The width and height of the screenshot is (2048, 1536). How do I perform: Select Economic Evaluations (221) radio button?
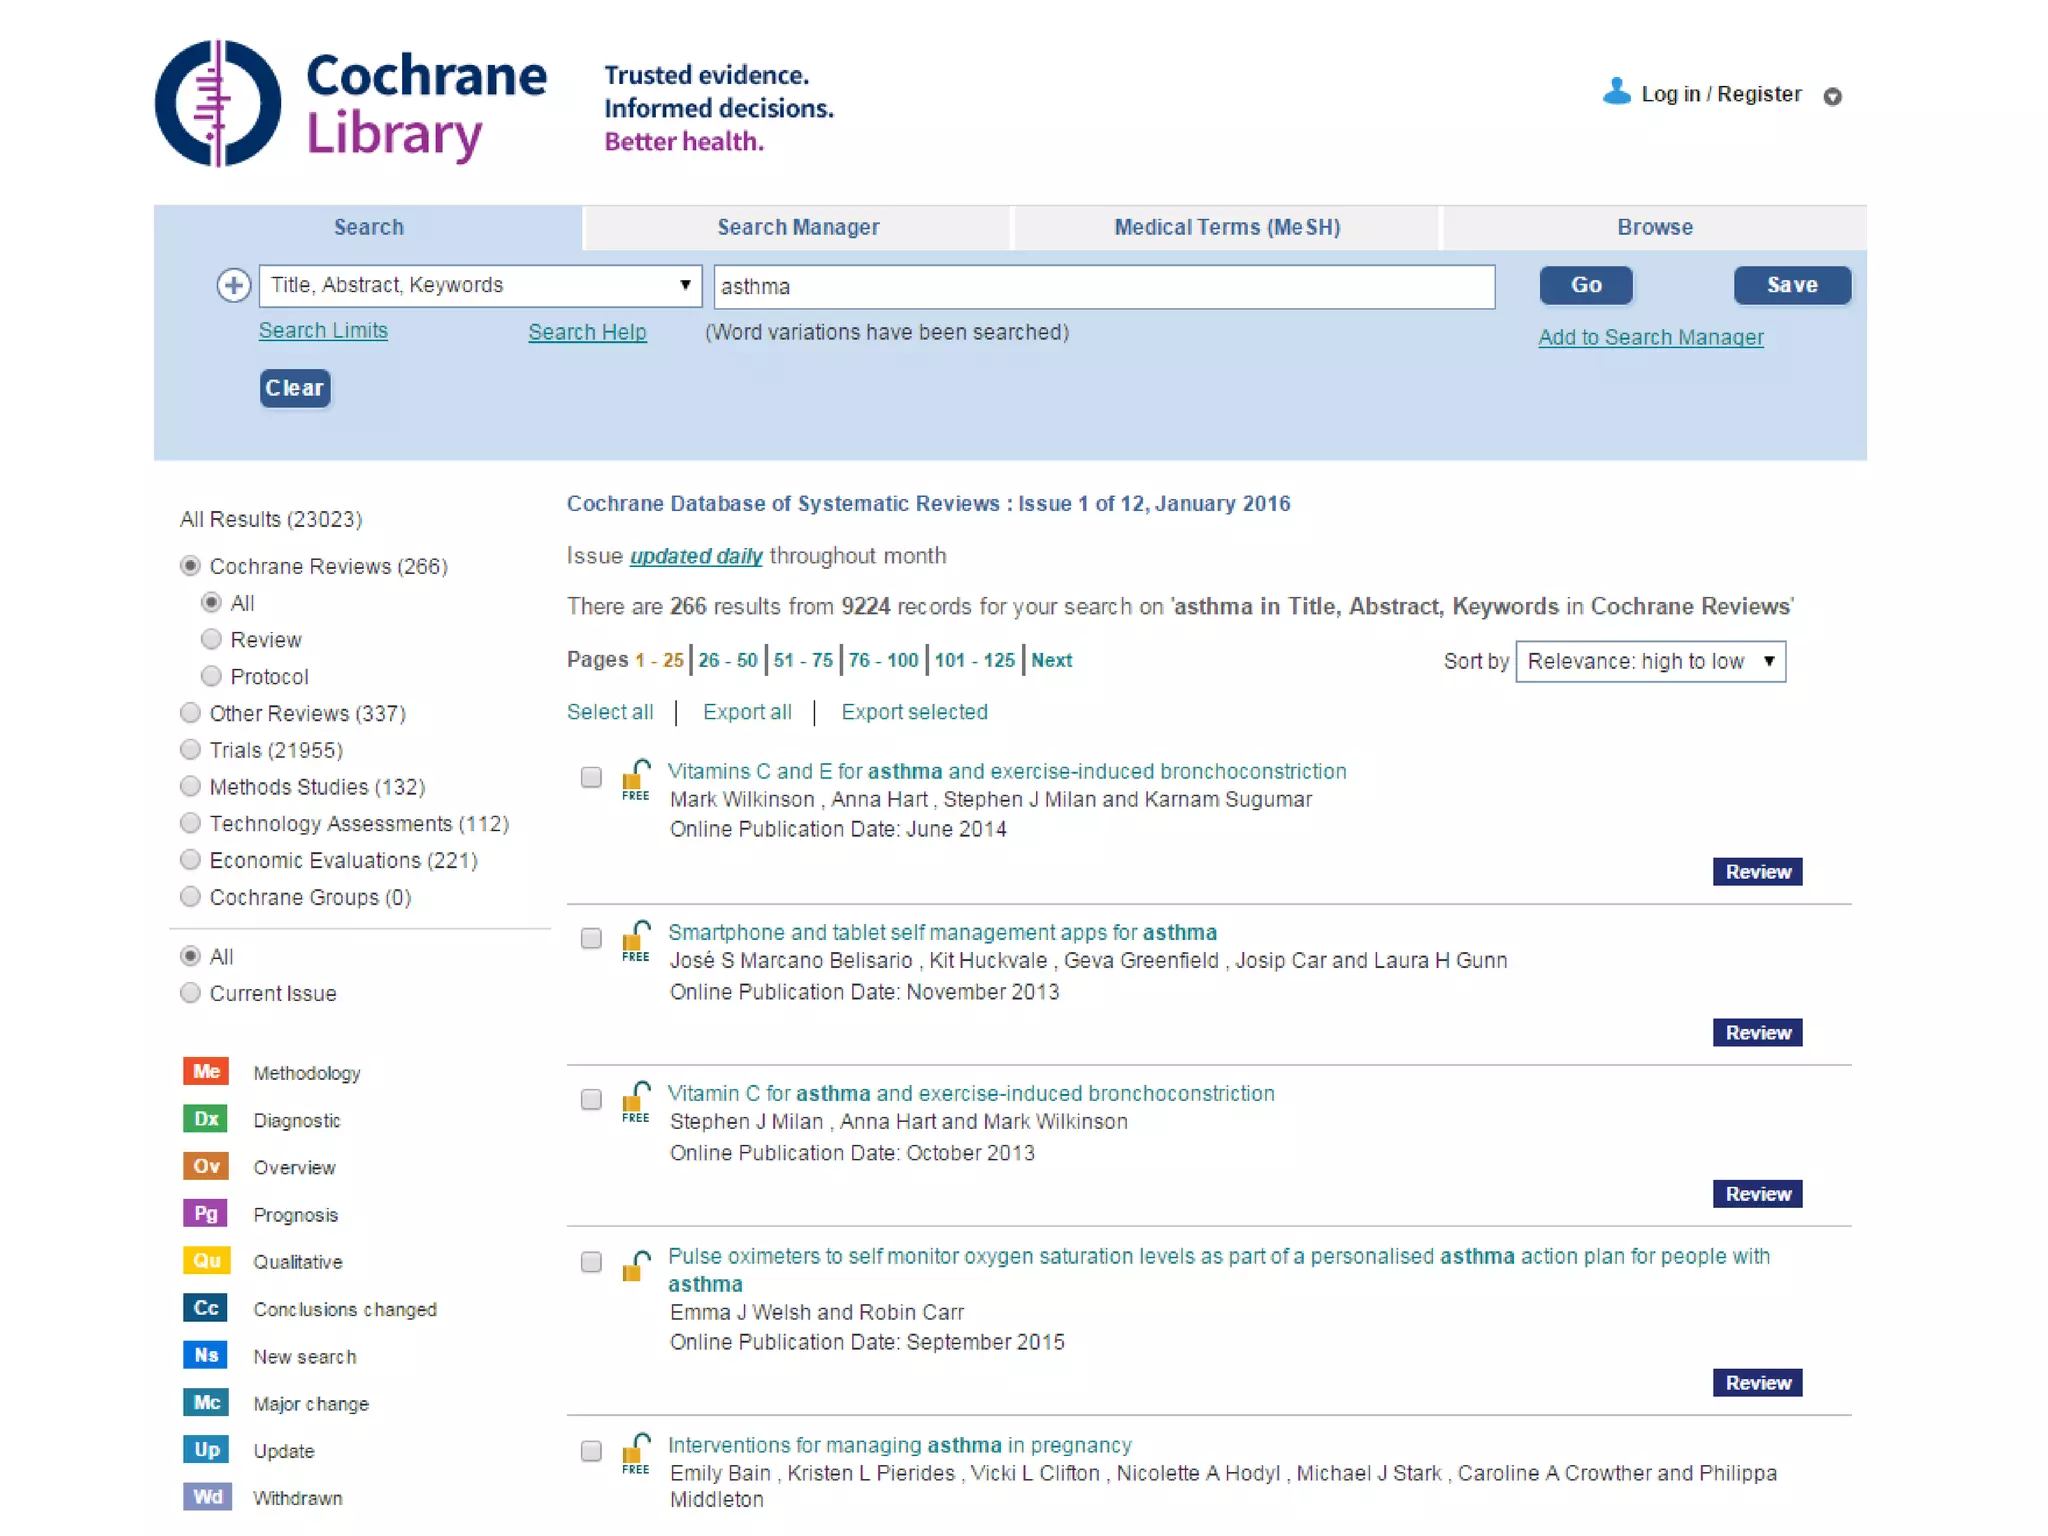point(190,860)
